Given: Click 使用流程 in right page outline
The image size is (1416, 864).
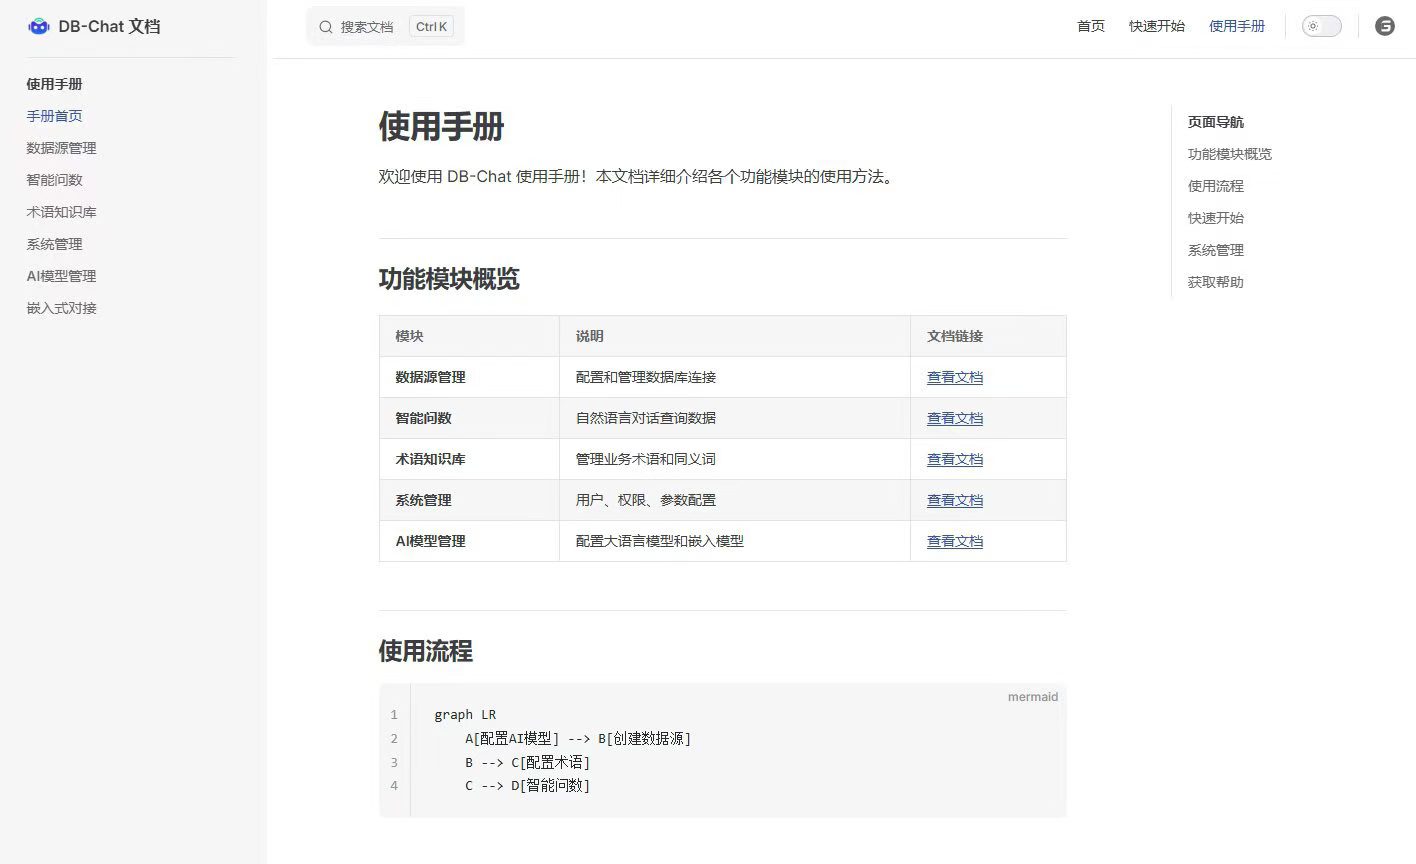Looking at the screenshot, I should tap(1215, 186).
